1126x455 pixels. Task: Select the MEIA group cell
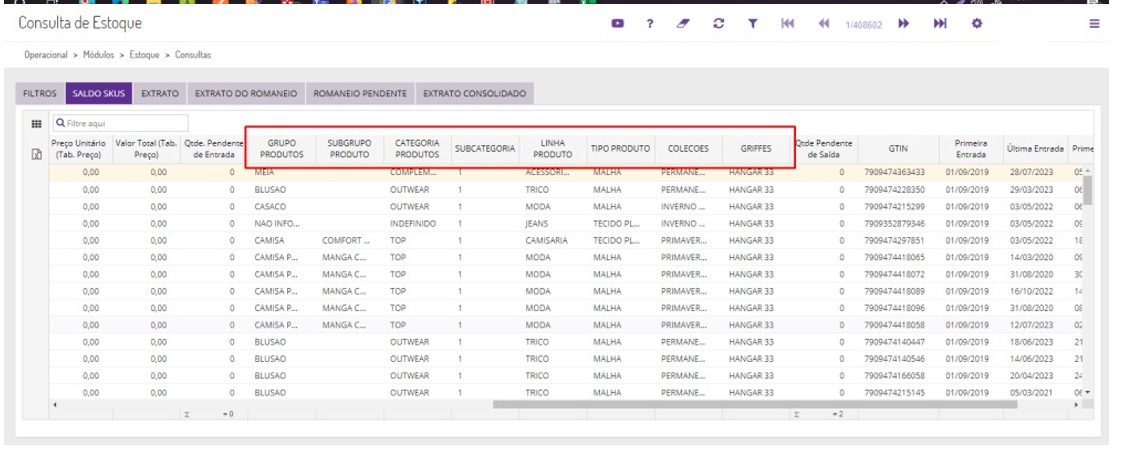(282, 172)
